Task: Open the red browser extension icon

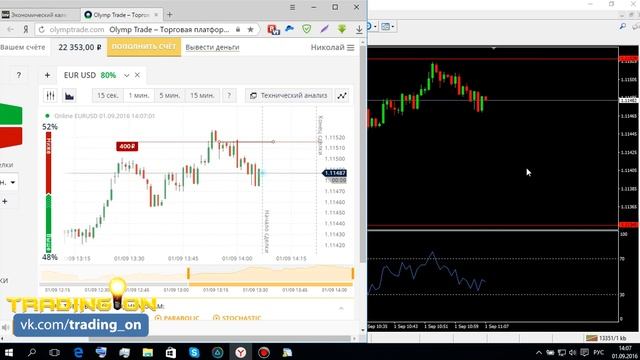Action: (273, 29)
